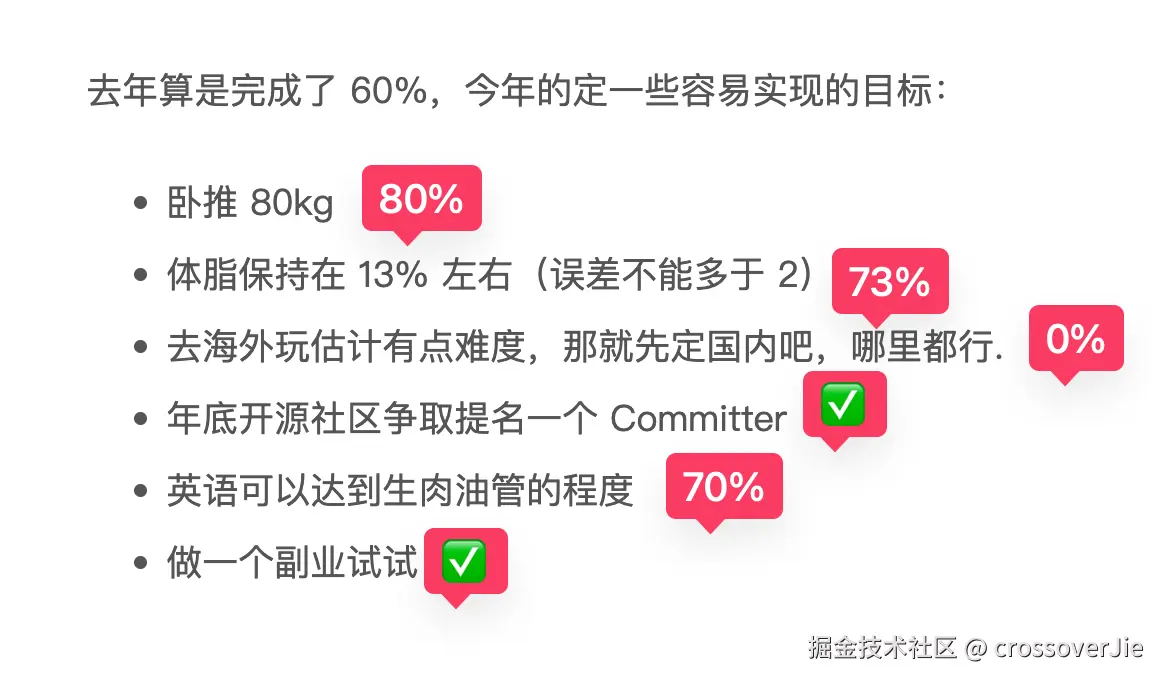The width and height of the screenshot is (1164, 682).
Task: Click the 掘金技术社区 watermark text
Action: pos(883,647)
